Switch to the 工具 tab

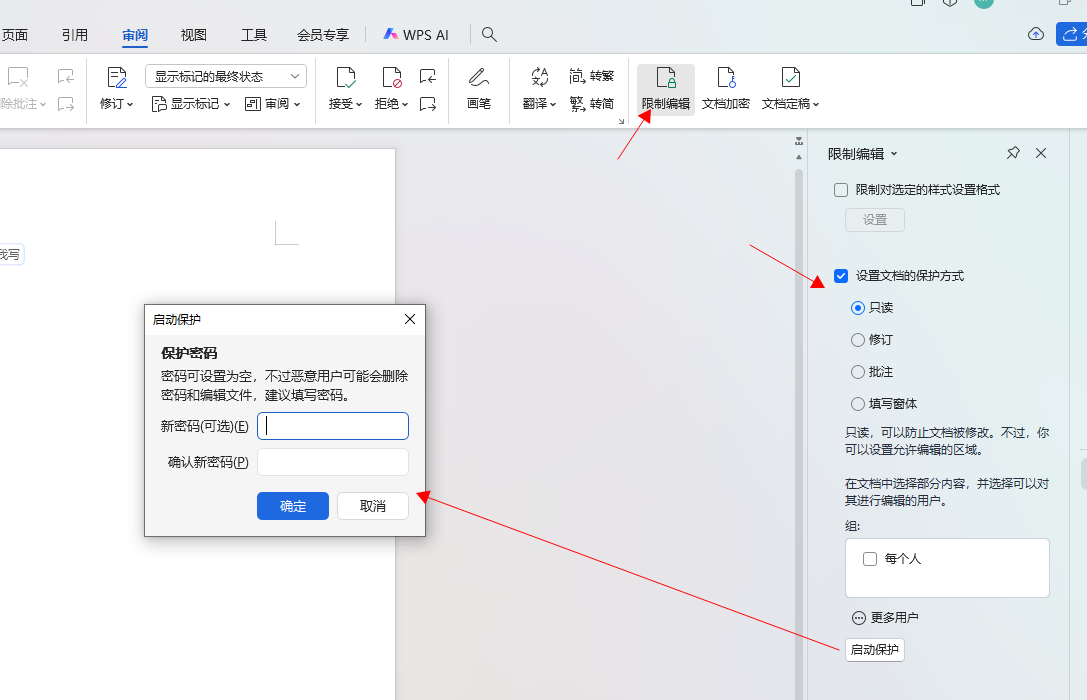pos(254,35)
